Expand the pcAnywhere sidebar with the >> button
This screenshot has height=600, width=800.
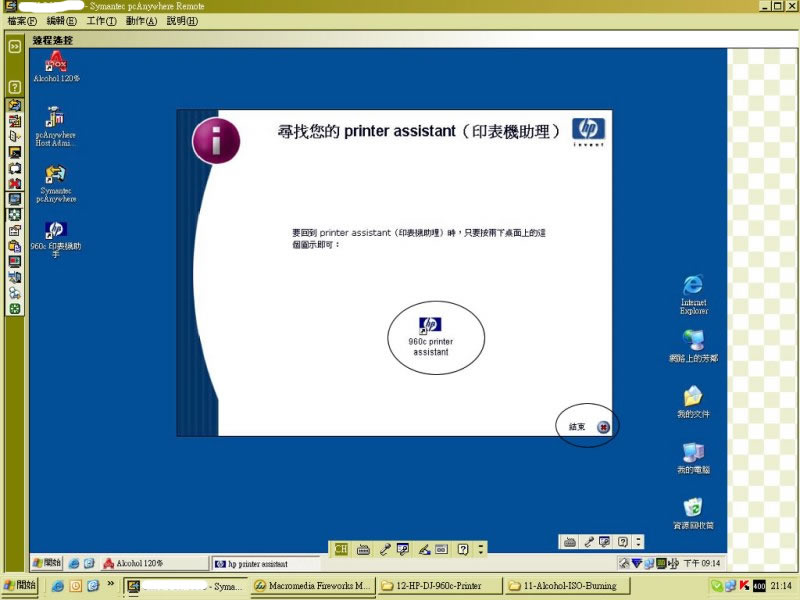pyautogui.click(x=15, y=46)
